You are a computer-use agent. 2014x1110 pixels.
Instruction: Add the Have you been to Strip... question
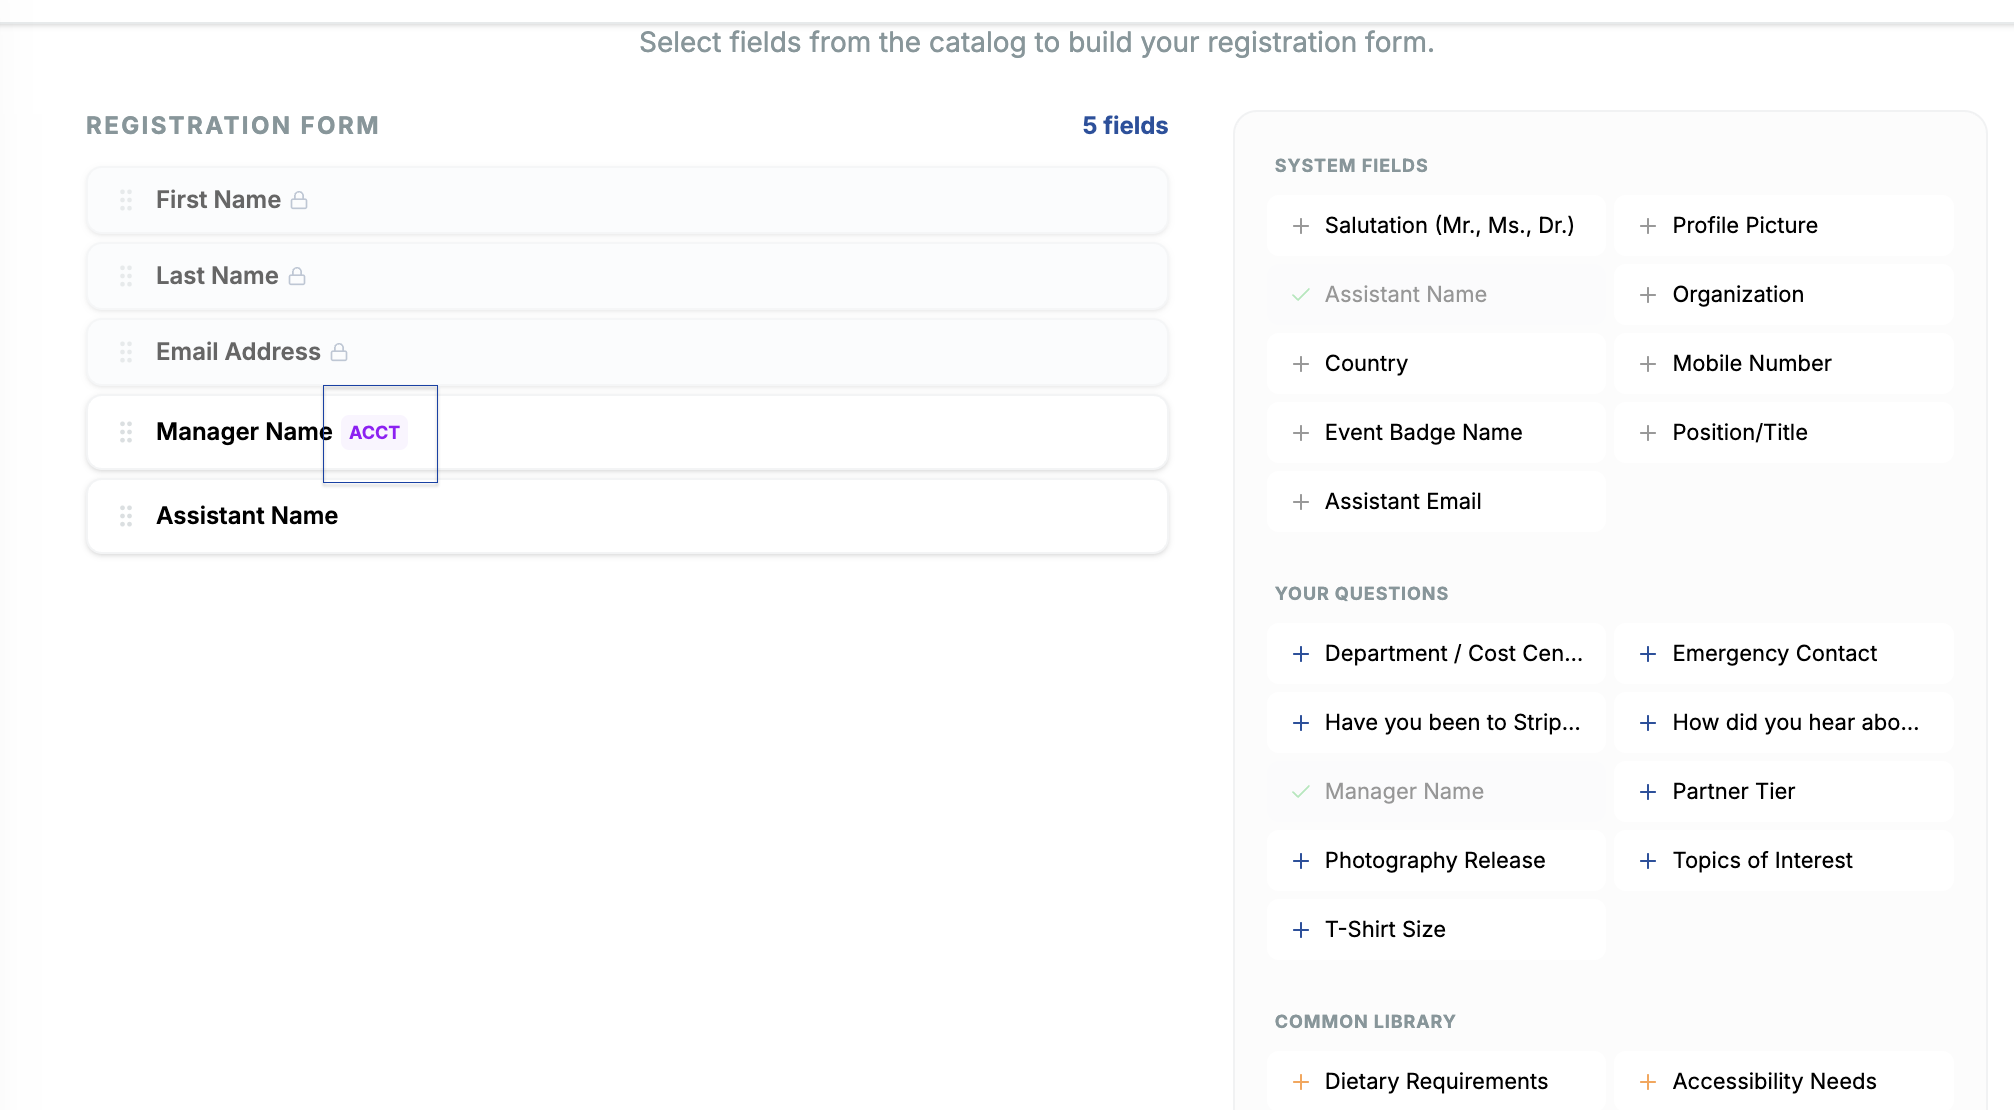pos(1436,723)
